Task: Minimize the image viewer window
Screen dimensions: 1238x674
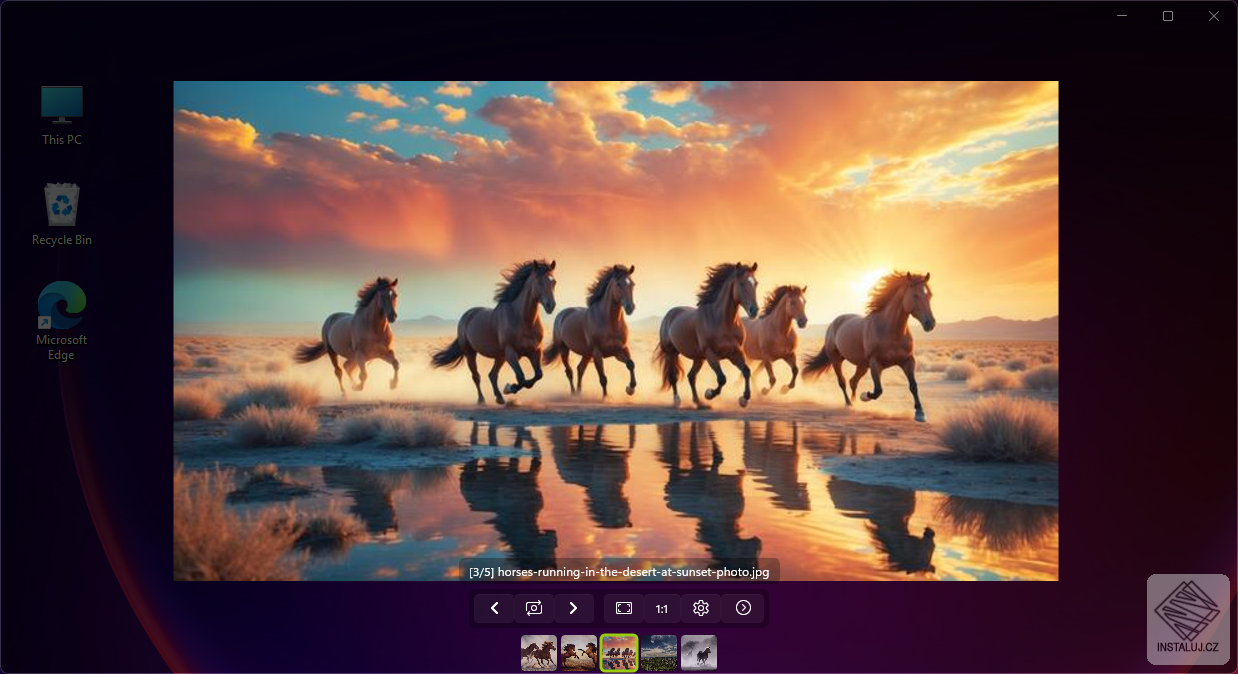Action: pos(1122,16)
